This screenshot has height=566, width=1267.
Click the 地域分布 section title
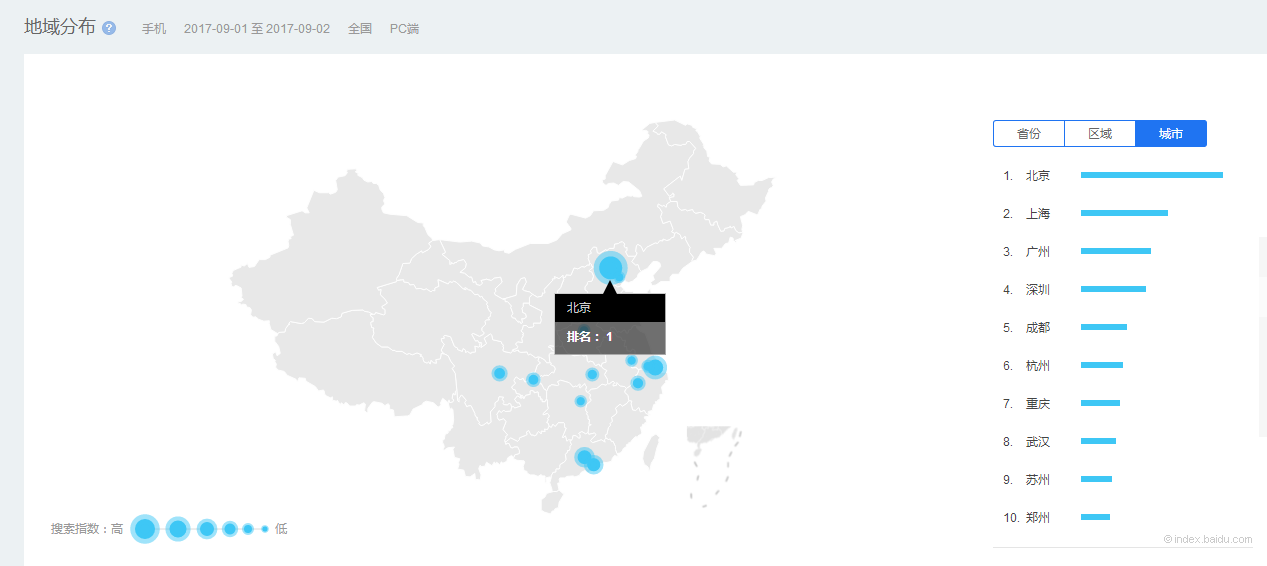(x=60, y=27)
